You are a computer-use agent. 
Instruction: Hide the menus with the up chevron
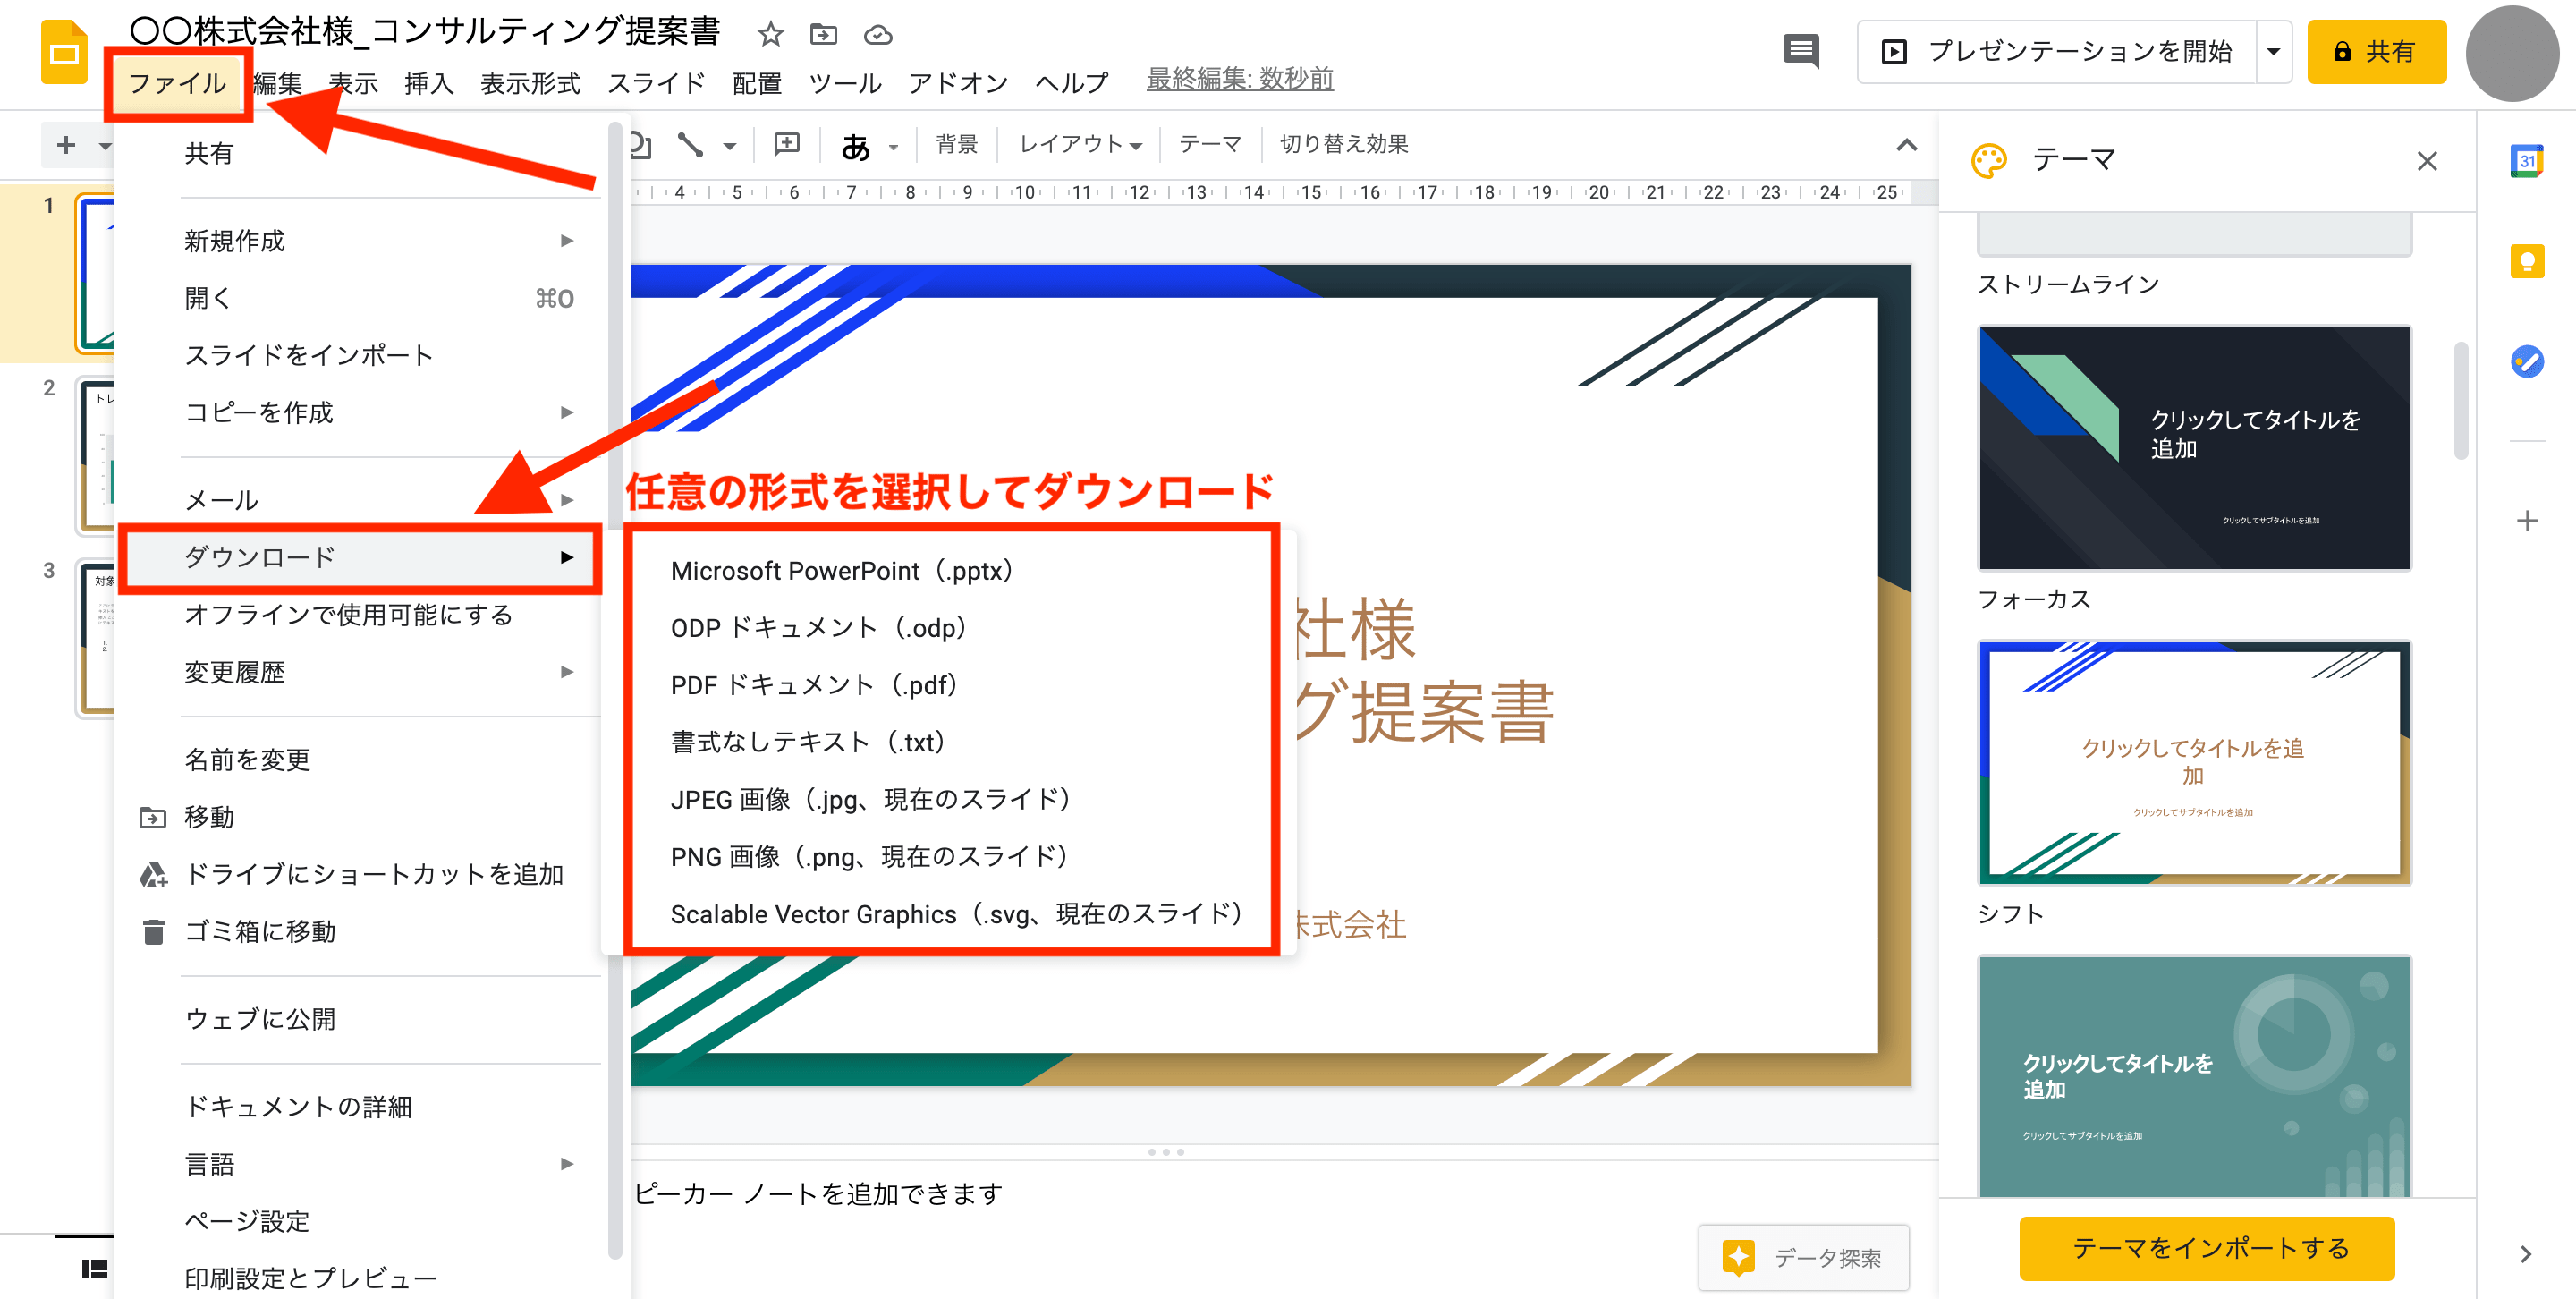click(1906, 145)
